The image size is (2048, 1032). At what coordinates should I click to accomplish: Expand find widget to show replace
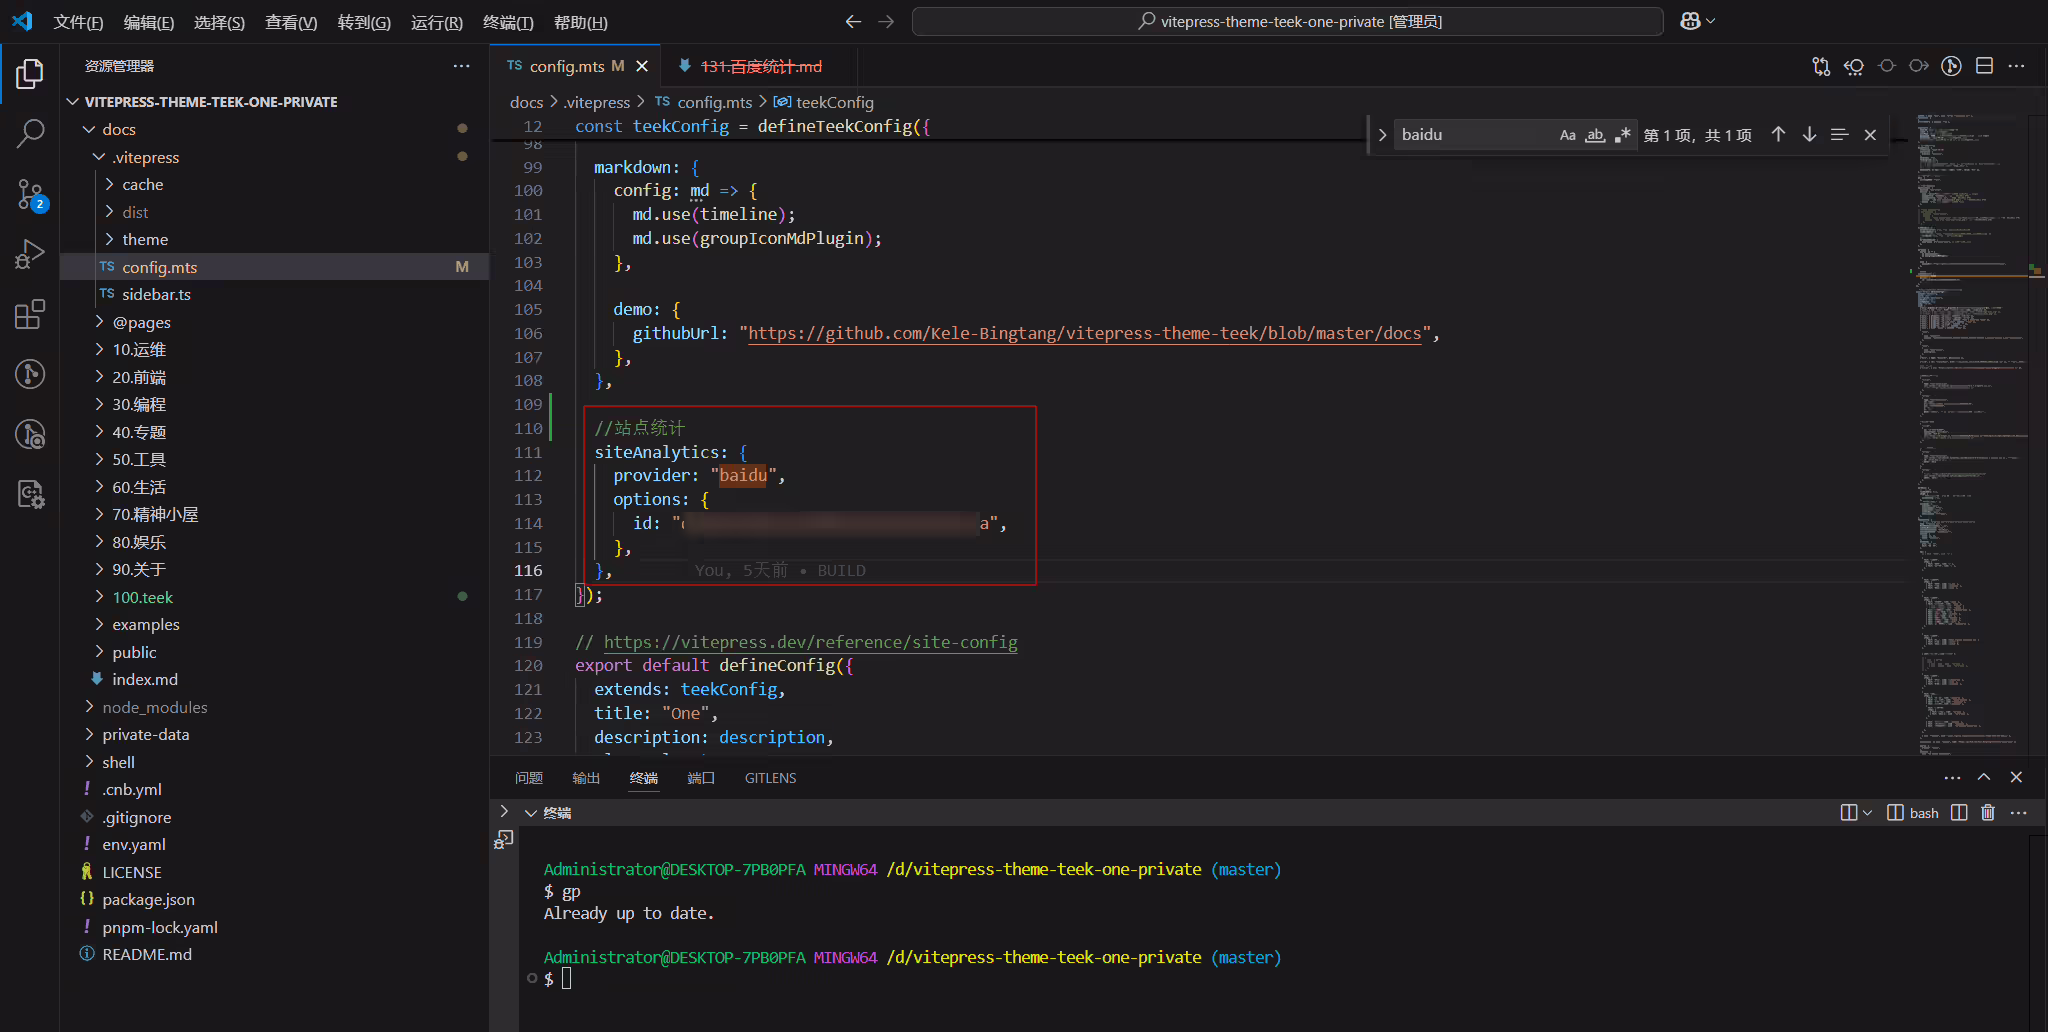click(x=1382, y=135)
